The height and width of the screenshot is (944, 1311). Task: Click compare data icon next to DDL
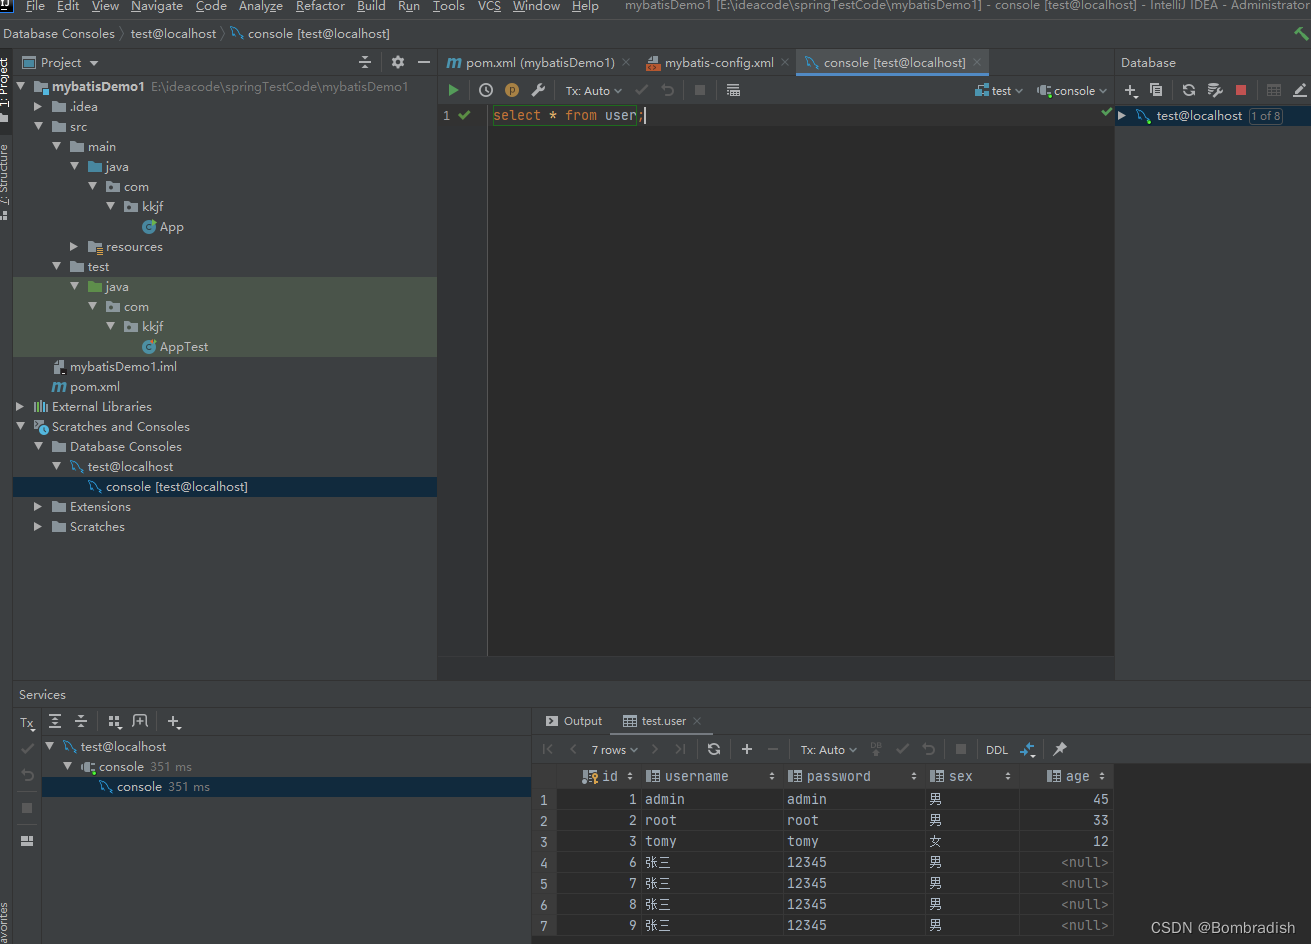pyautogui.click(x=1027, y=749)
